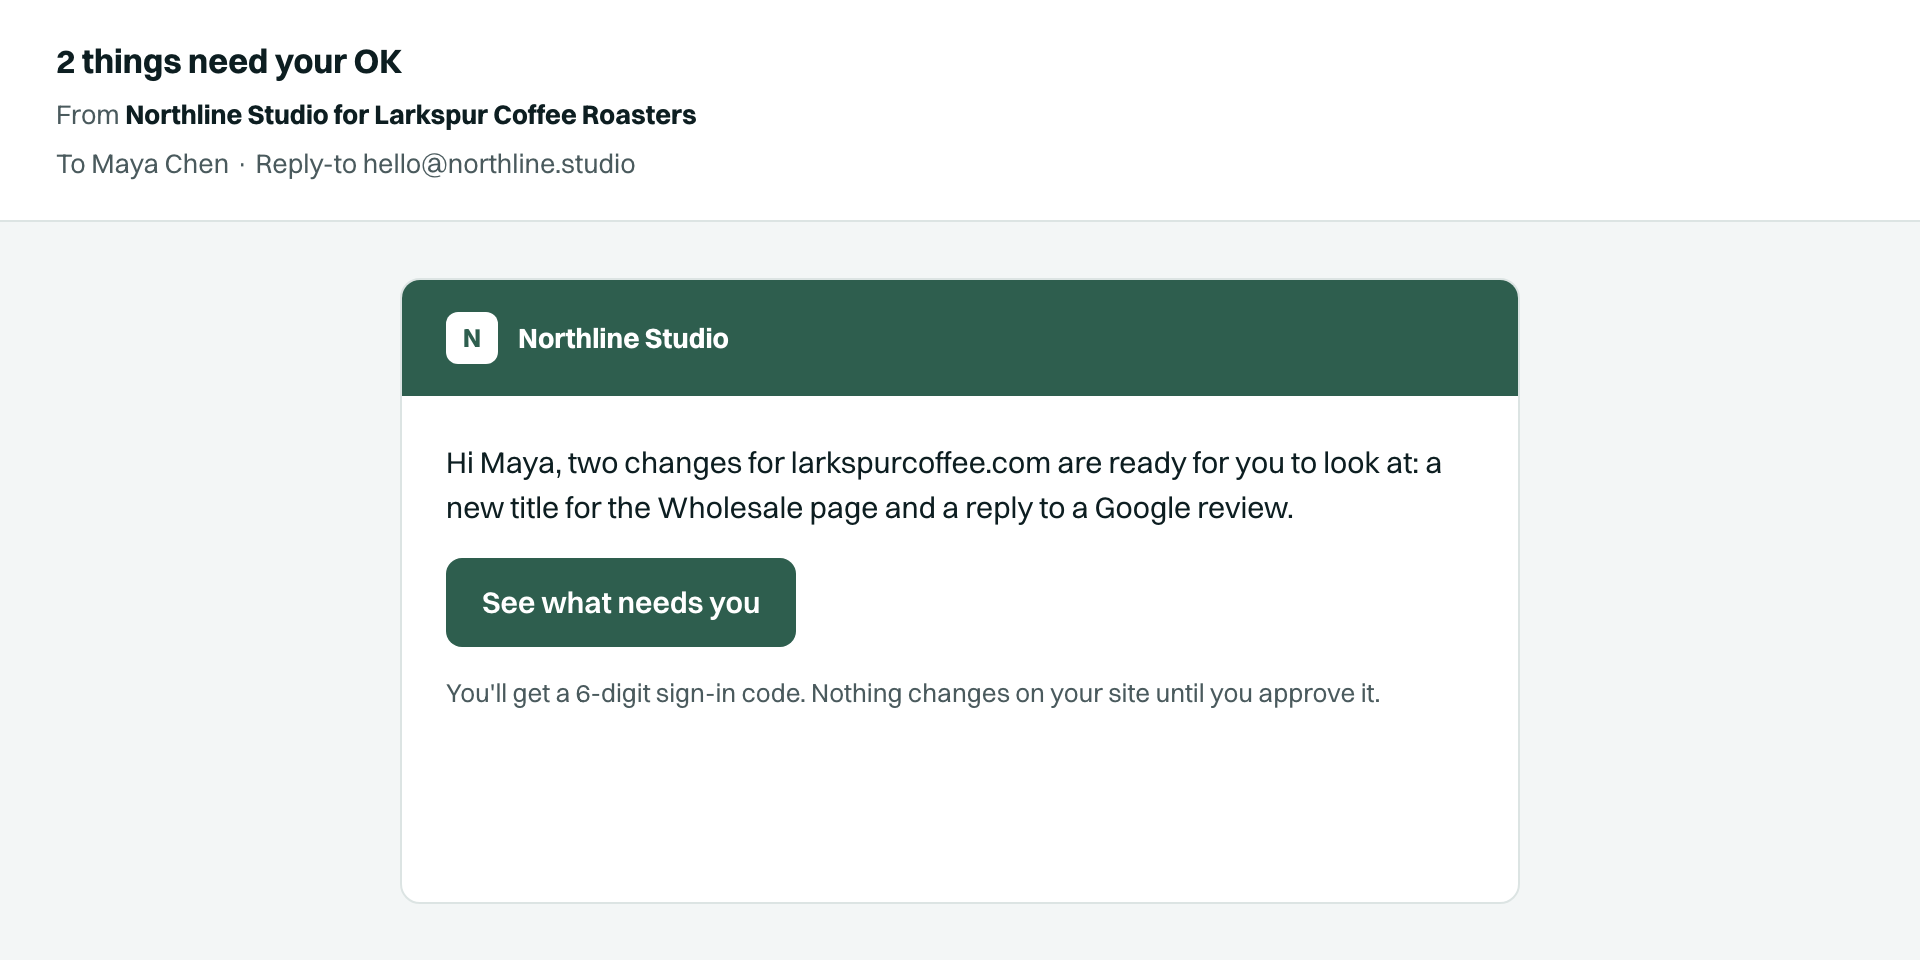1920x960 pixels.
Task: Click the Northline Studio N logo icon
Action: [x=472, y=338]
